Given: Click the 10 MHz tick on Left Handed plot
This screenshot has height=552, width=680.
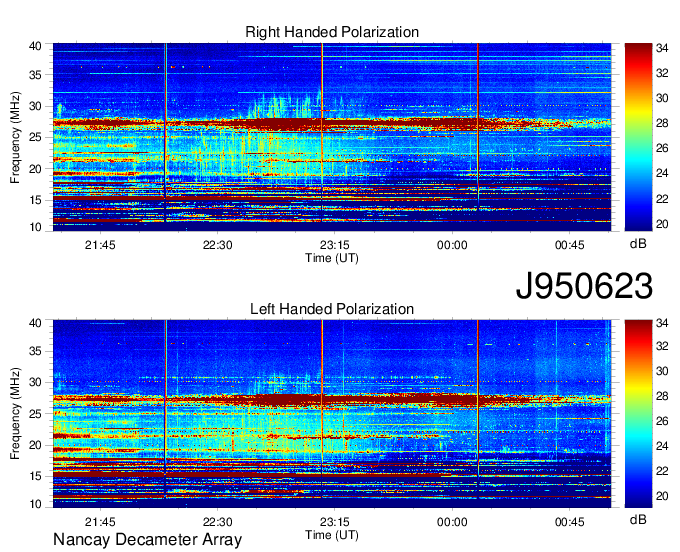Looking at the screenshot, I should coord(36,504).
